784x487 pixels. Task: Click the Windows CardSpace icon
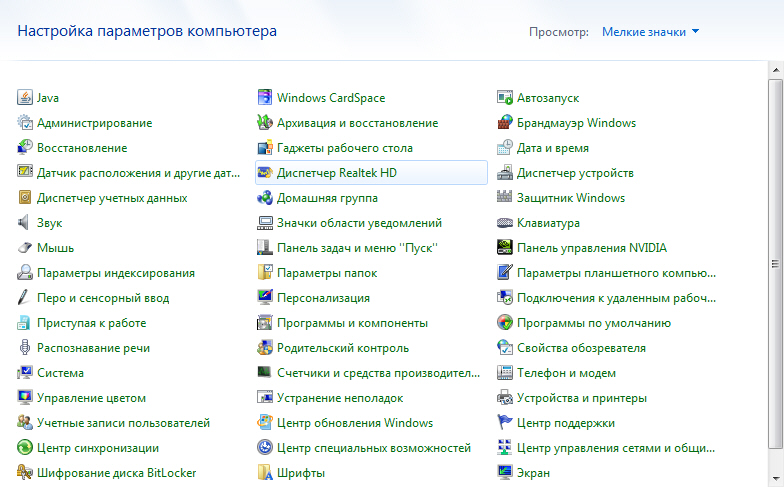click(x=265, y=98)
